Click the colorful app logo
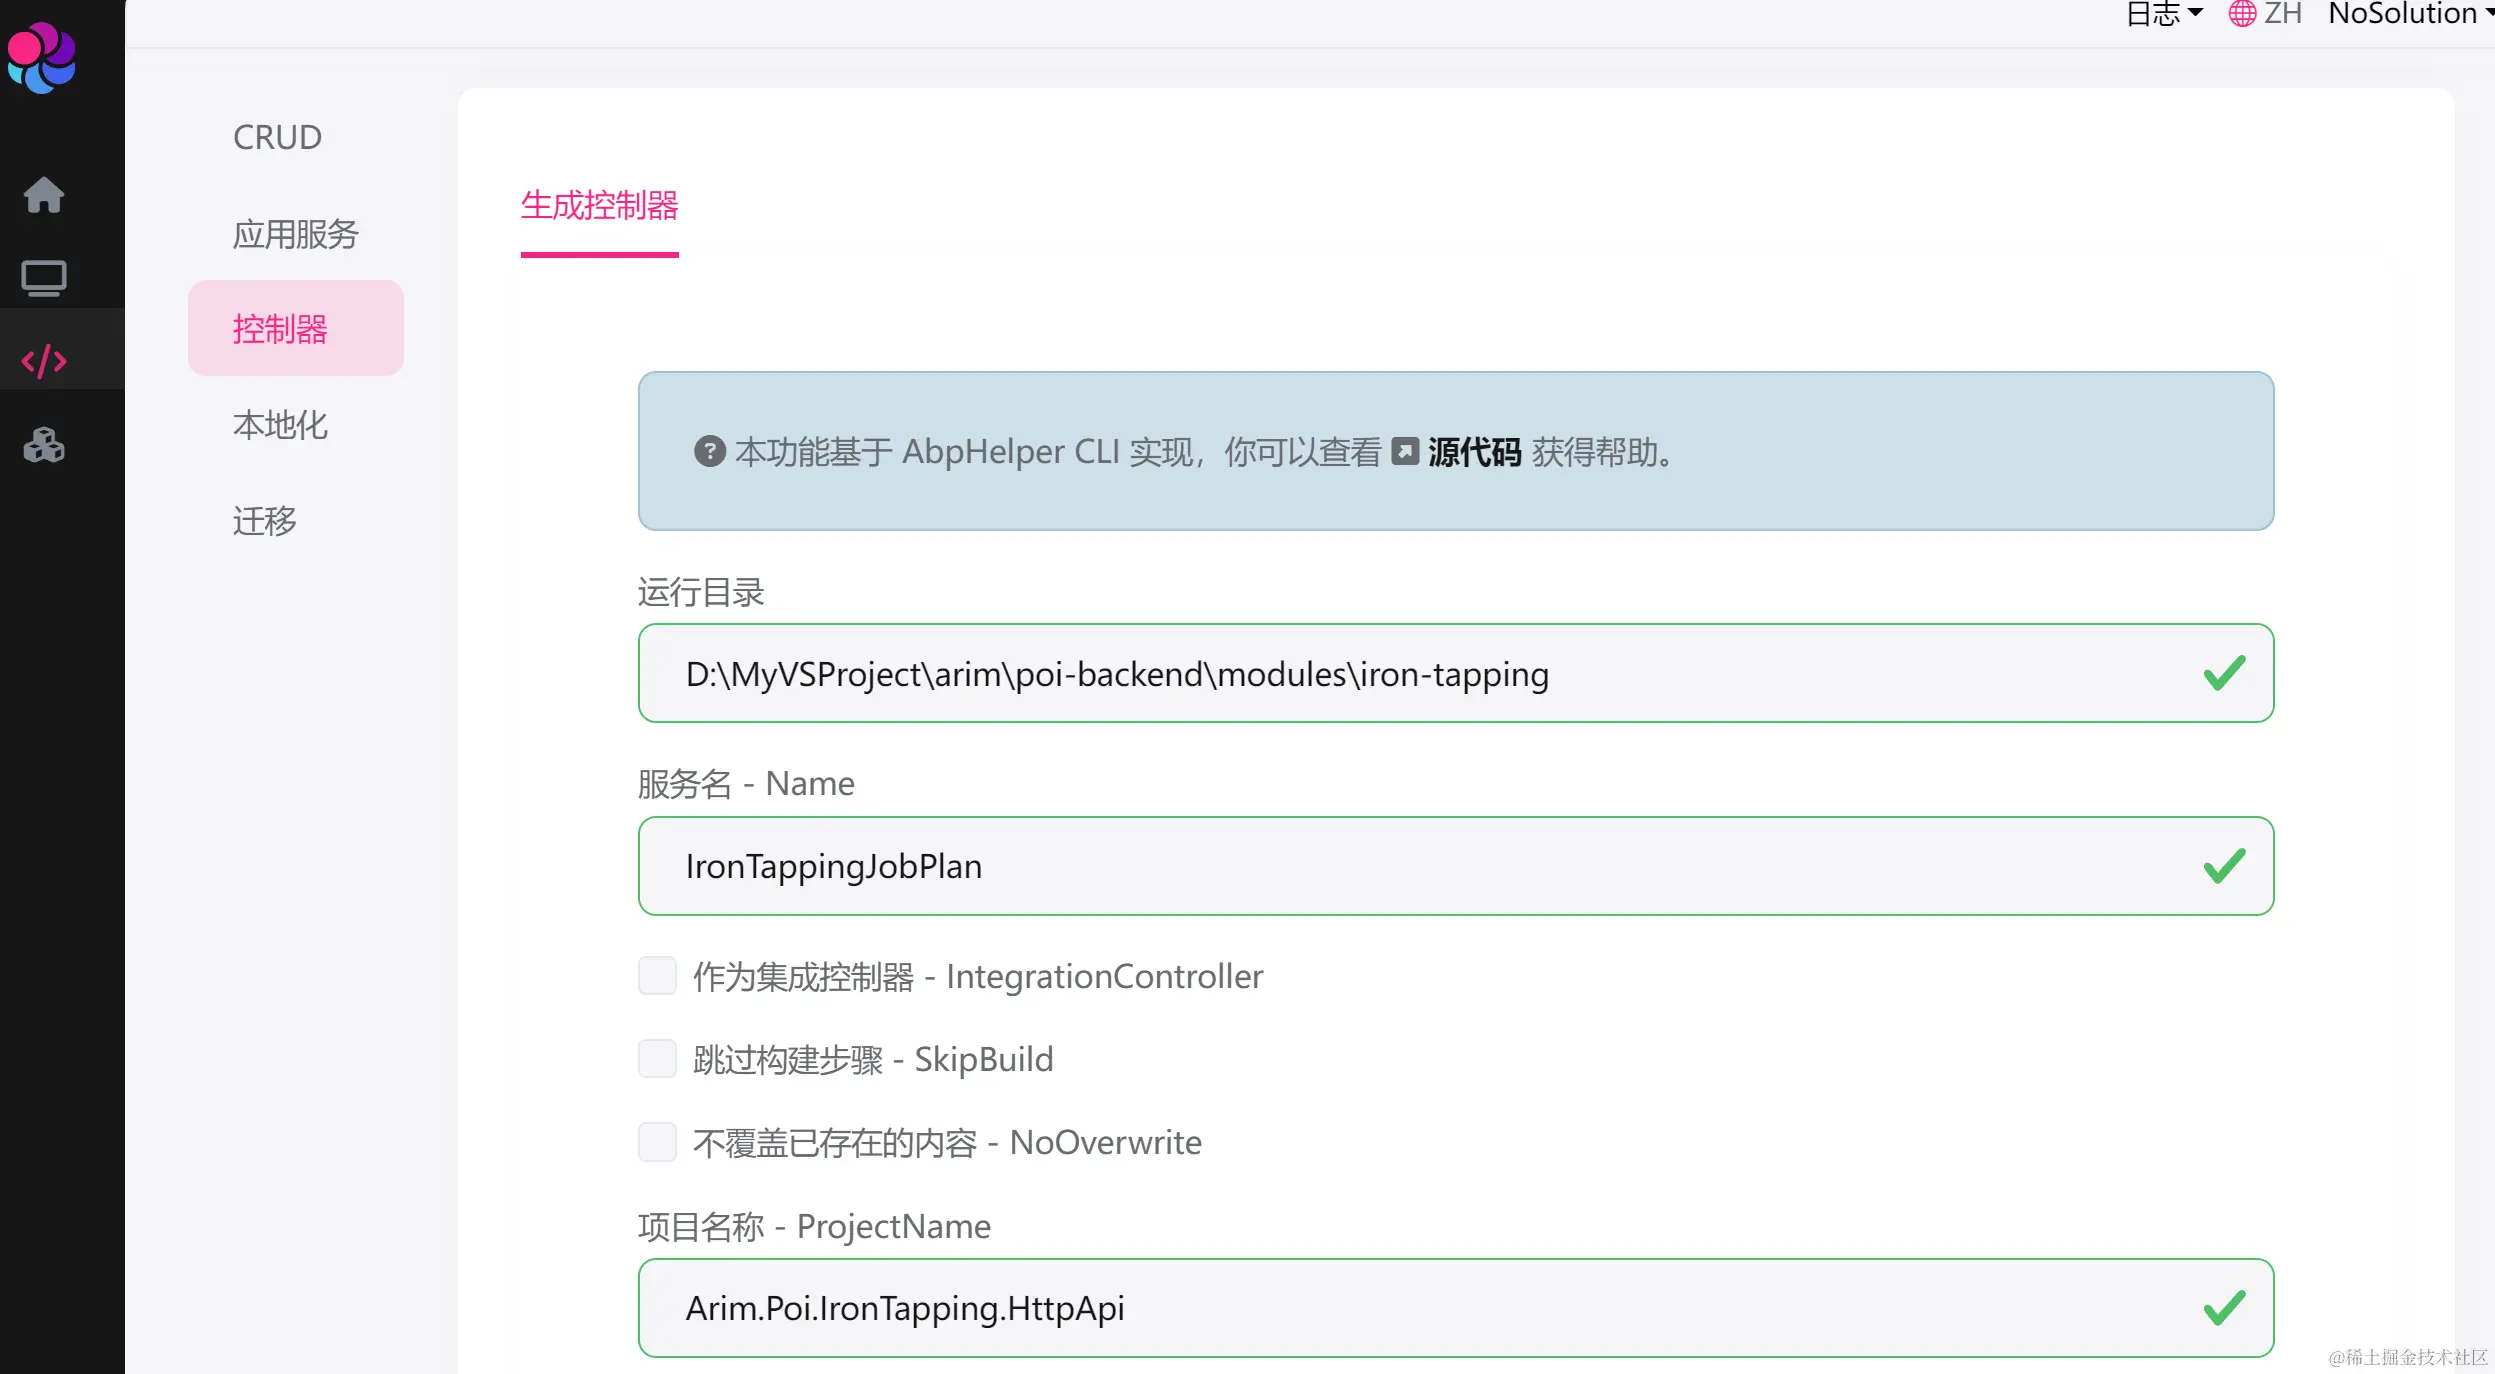 (x=42, y=58)
